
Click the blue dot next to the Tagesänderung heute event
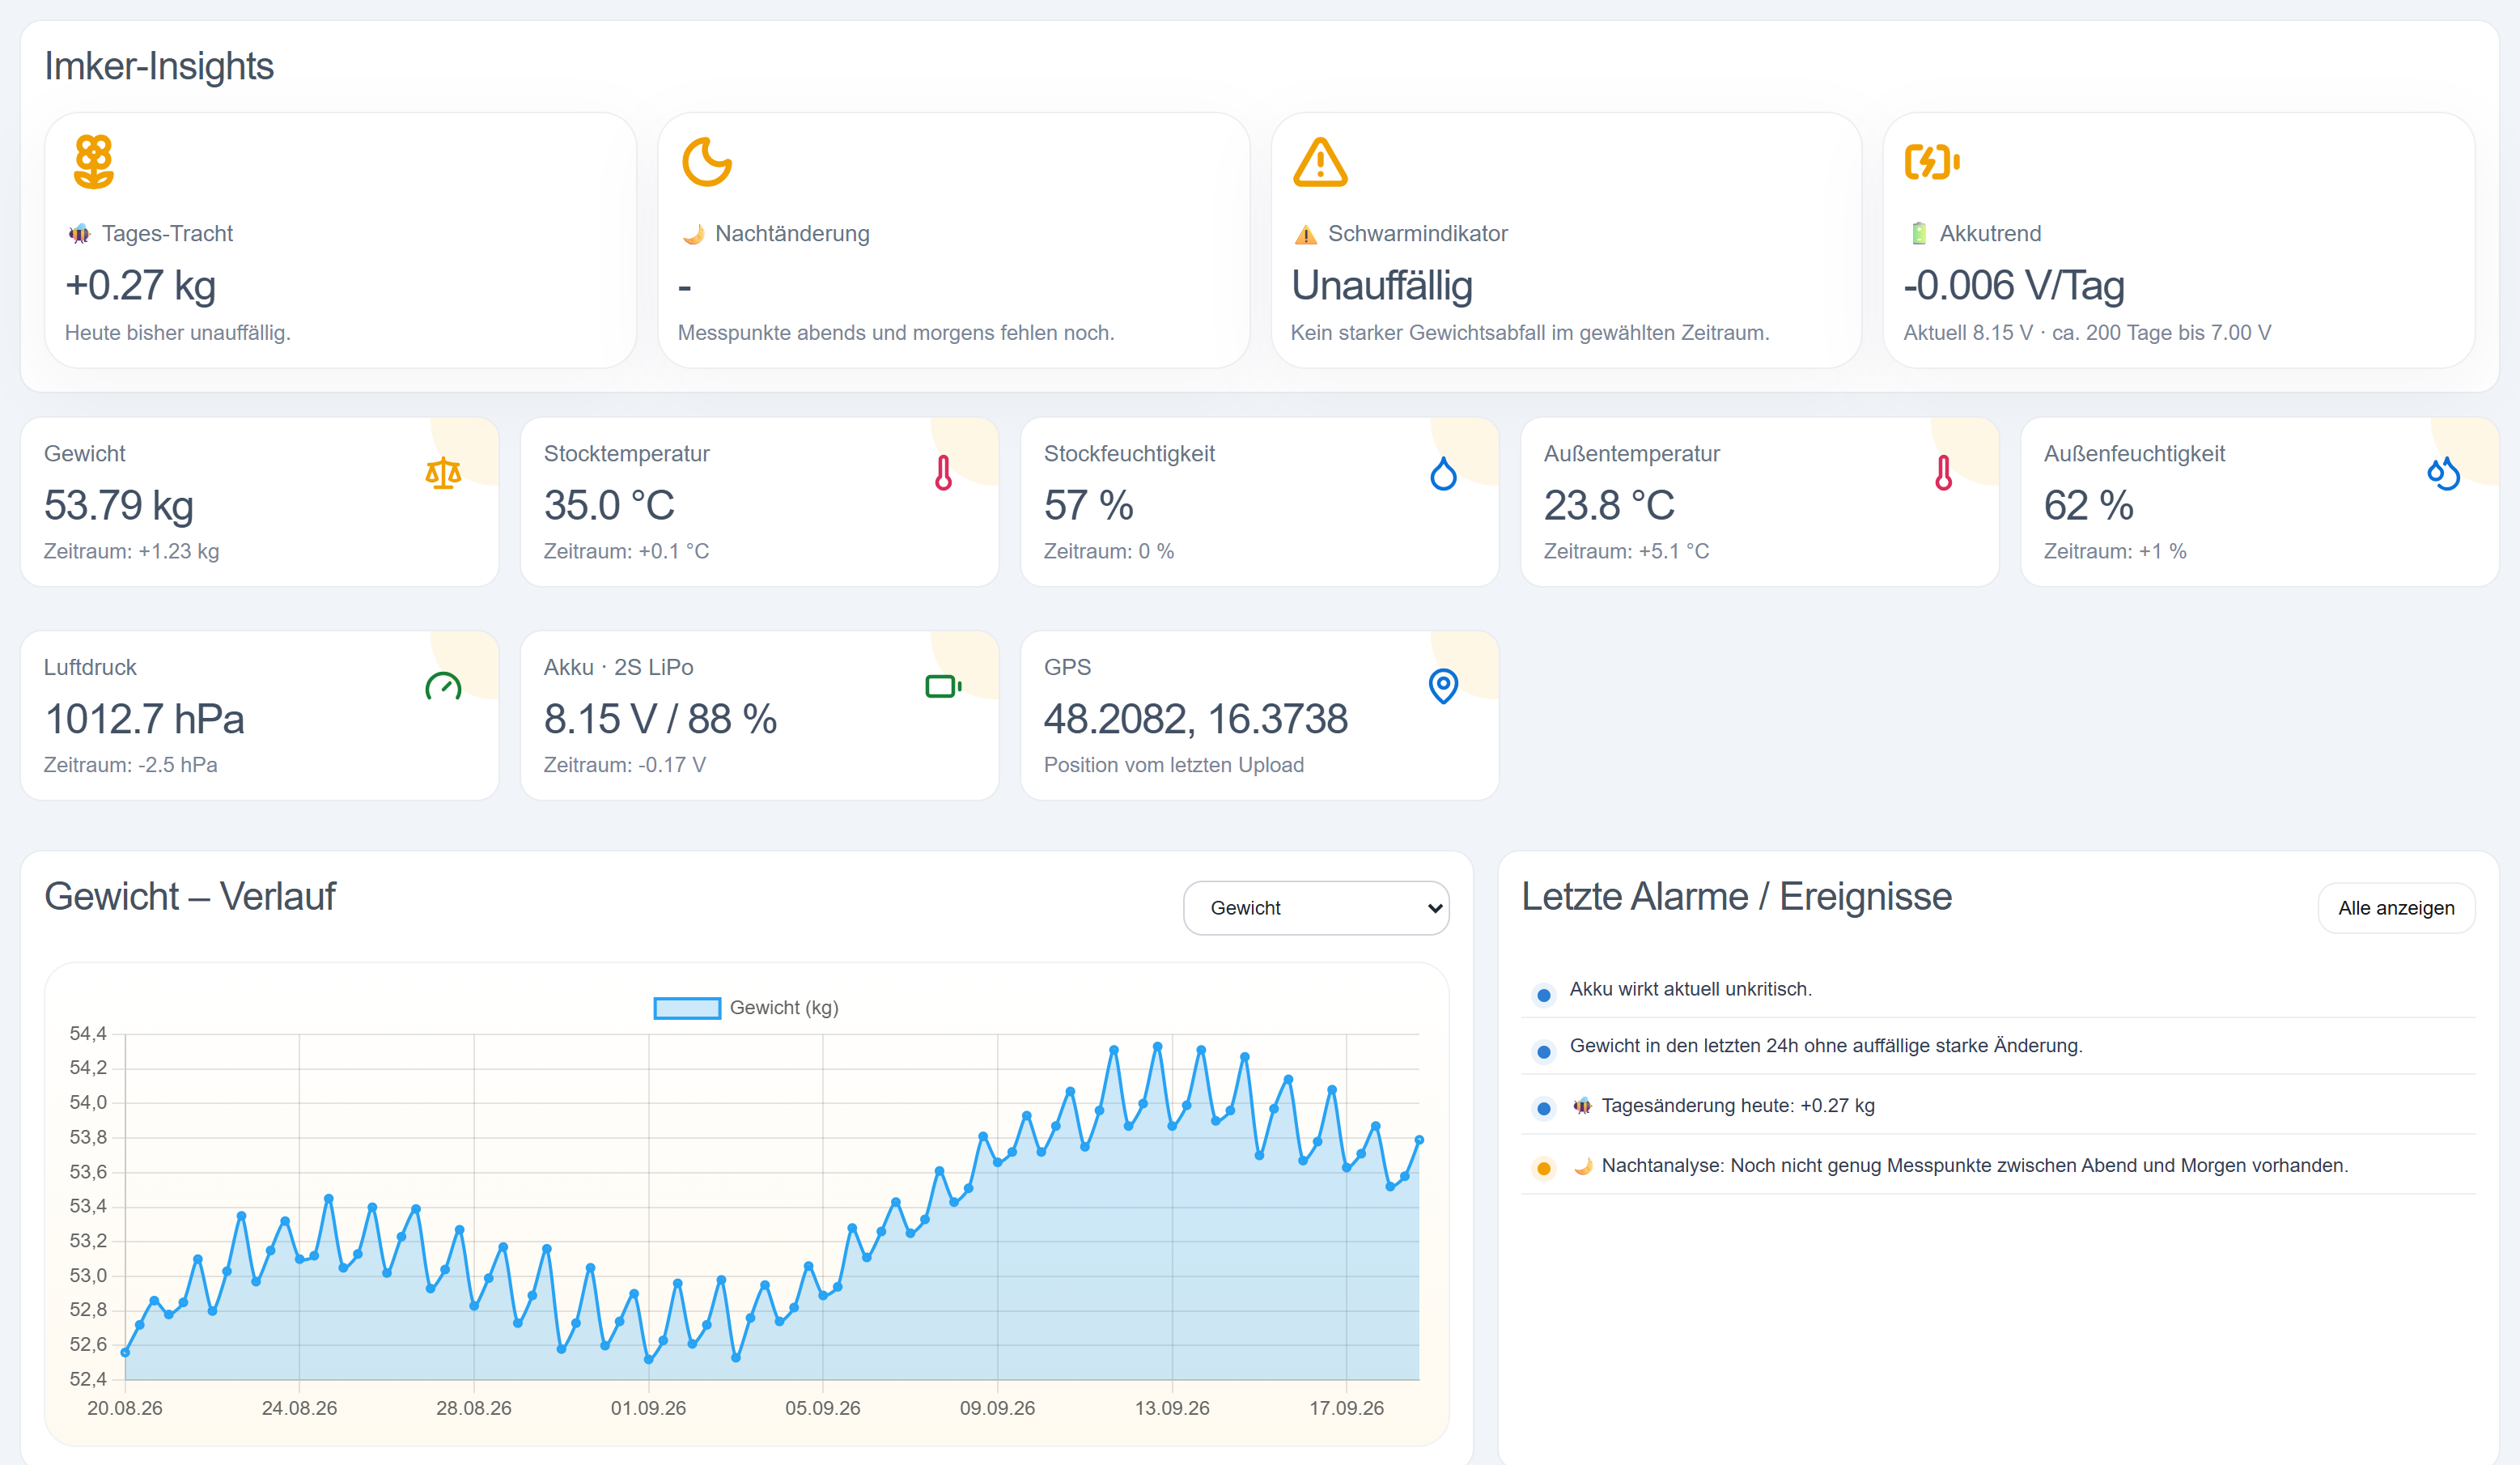coord(1543,1108)
